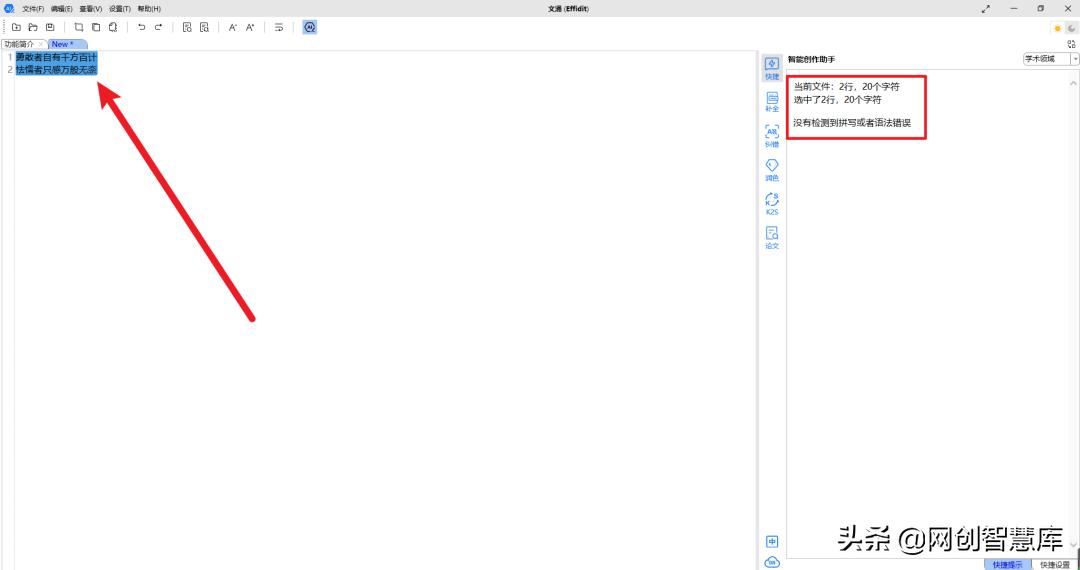1080x570 pixels.
Task: Click the find in document icon
Action: (x=187, y=28)
